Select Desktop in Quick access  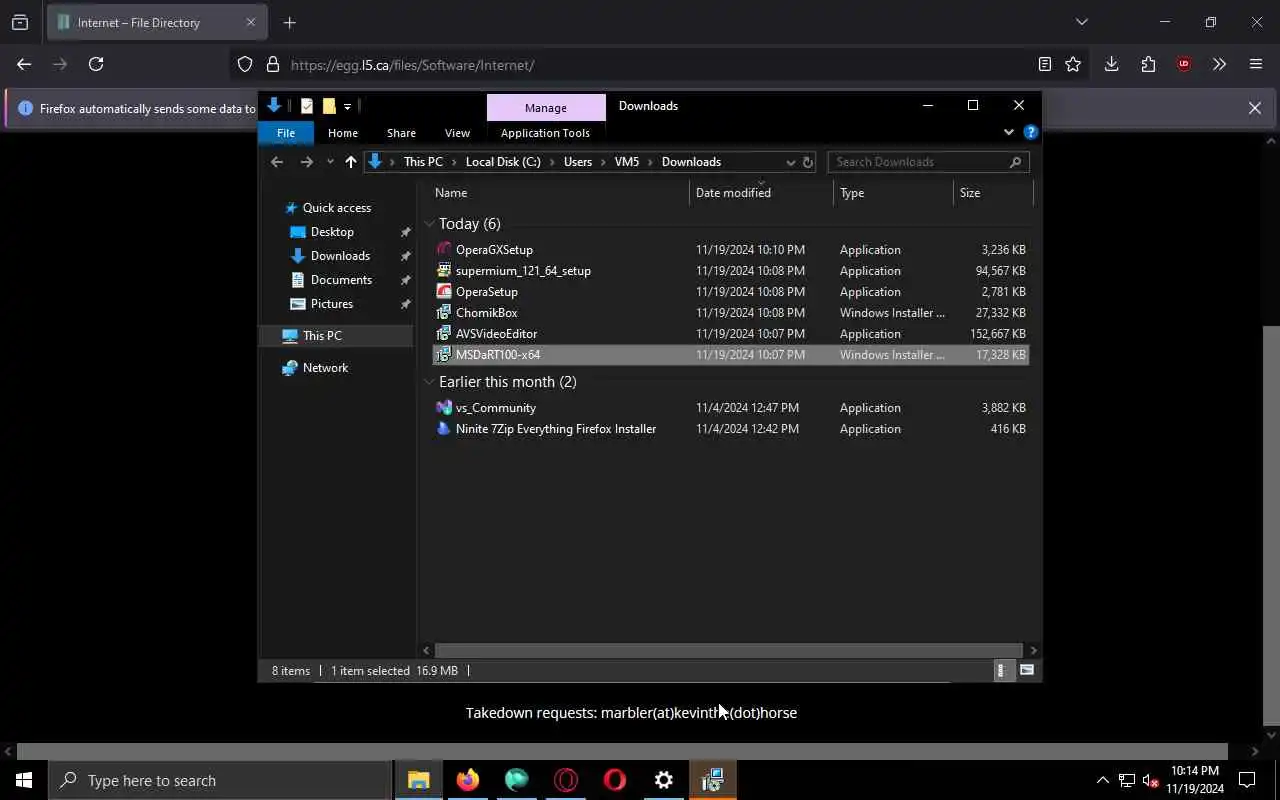click(x=332, y=232)
